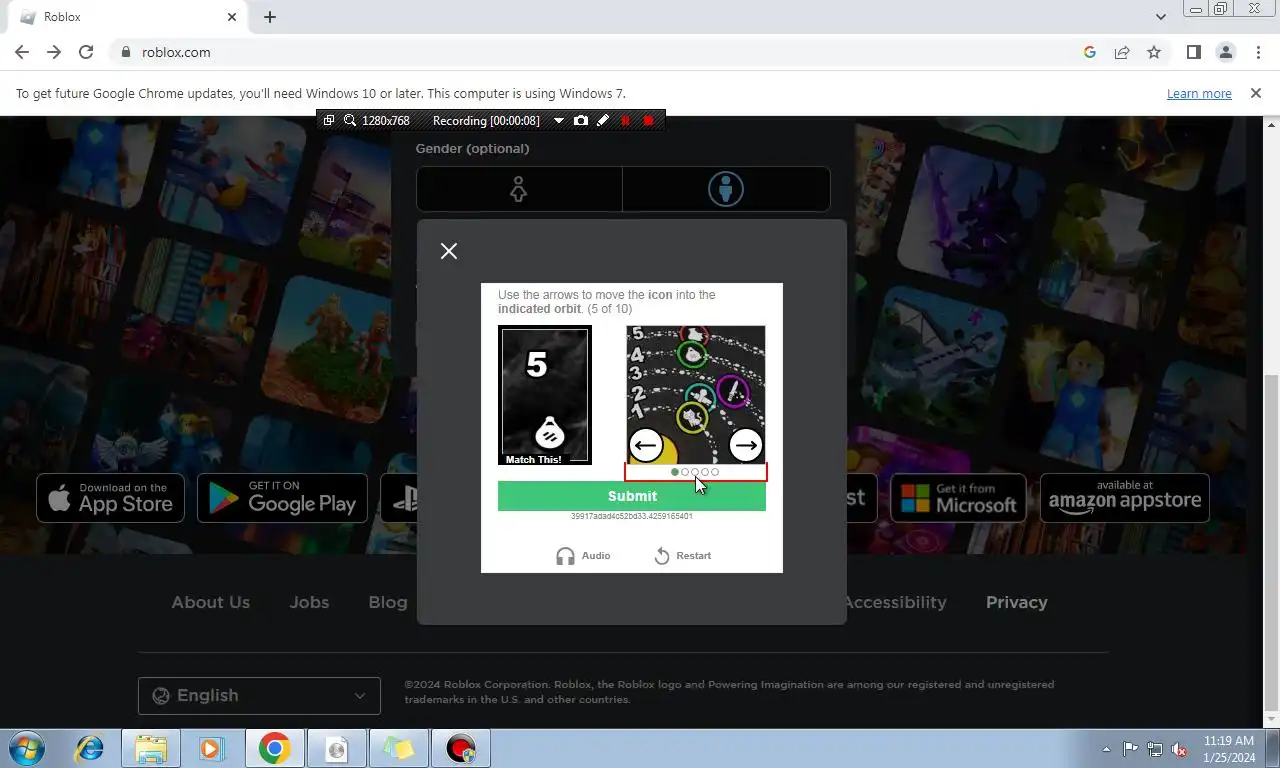Viewport: 1280px width, 768px height.
Task: Close the captcha dialog with the X
Action: click(x=449, y=251)
